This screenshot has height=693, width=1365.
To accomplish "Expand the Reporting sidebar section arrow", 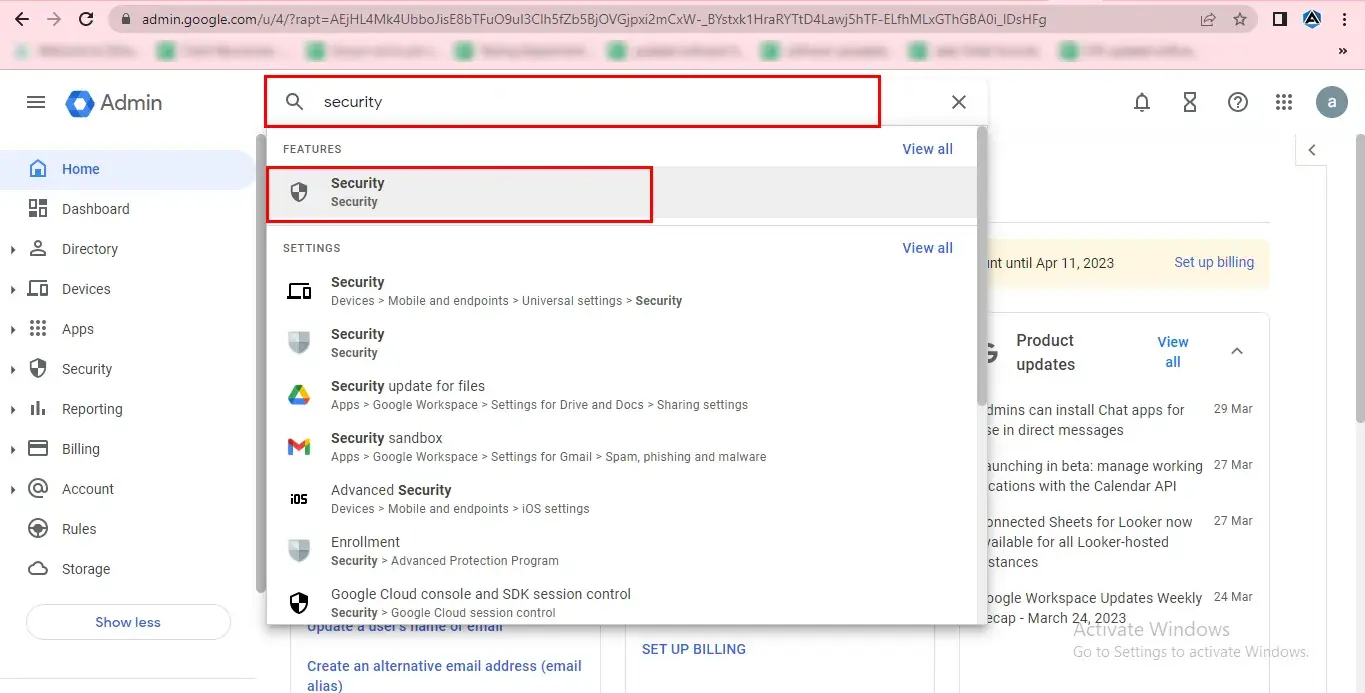I will tap(13, 410).
